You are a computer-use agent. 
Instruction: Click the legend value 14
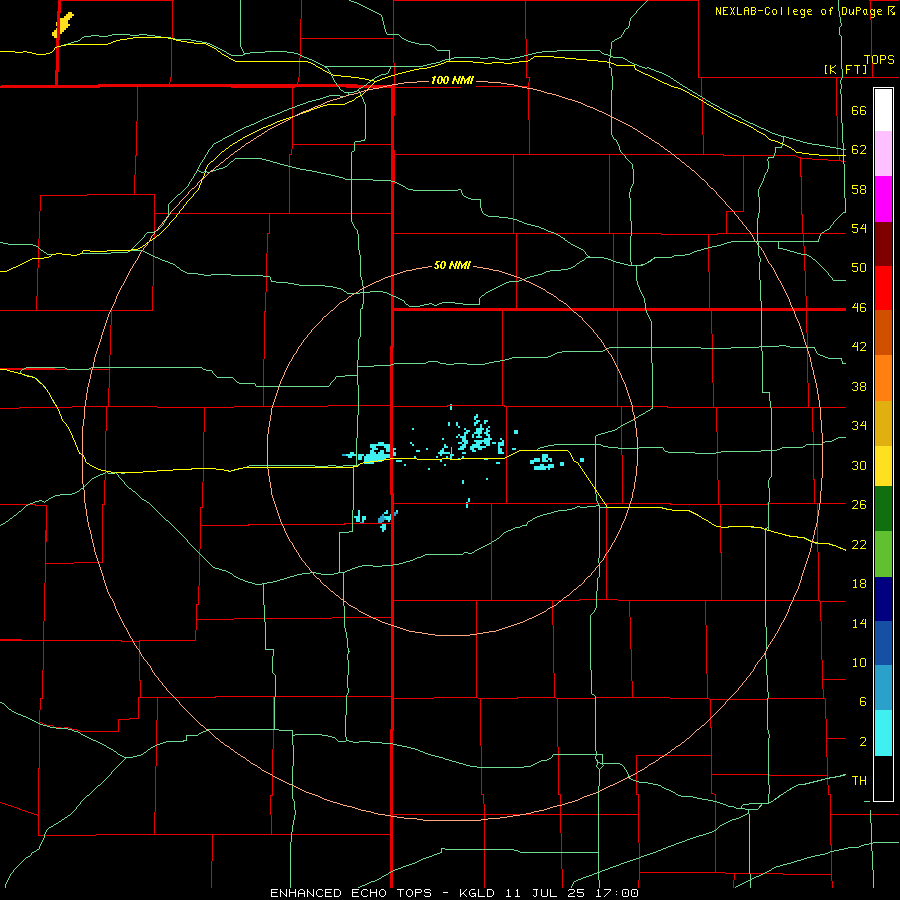[859, 623]
